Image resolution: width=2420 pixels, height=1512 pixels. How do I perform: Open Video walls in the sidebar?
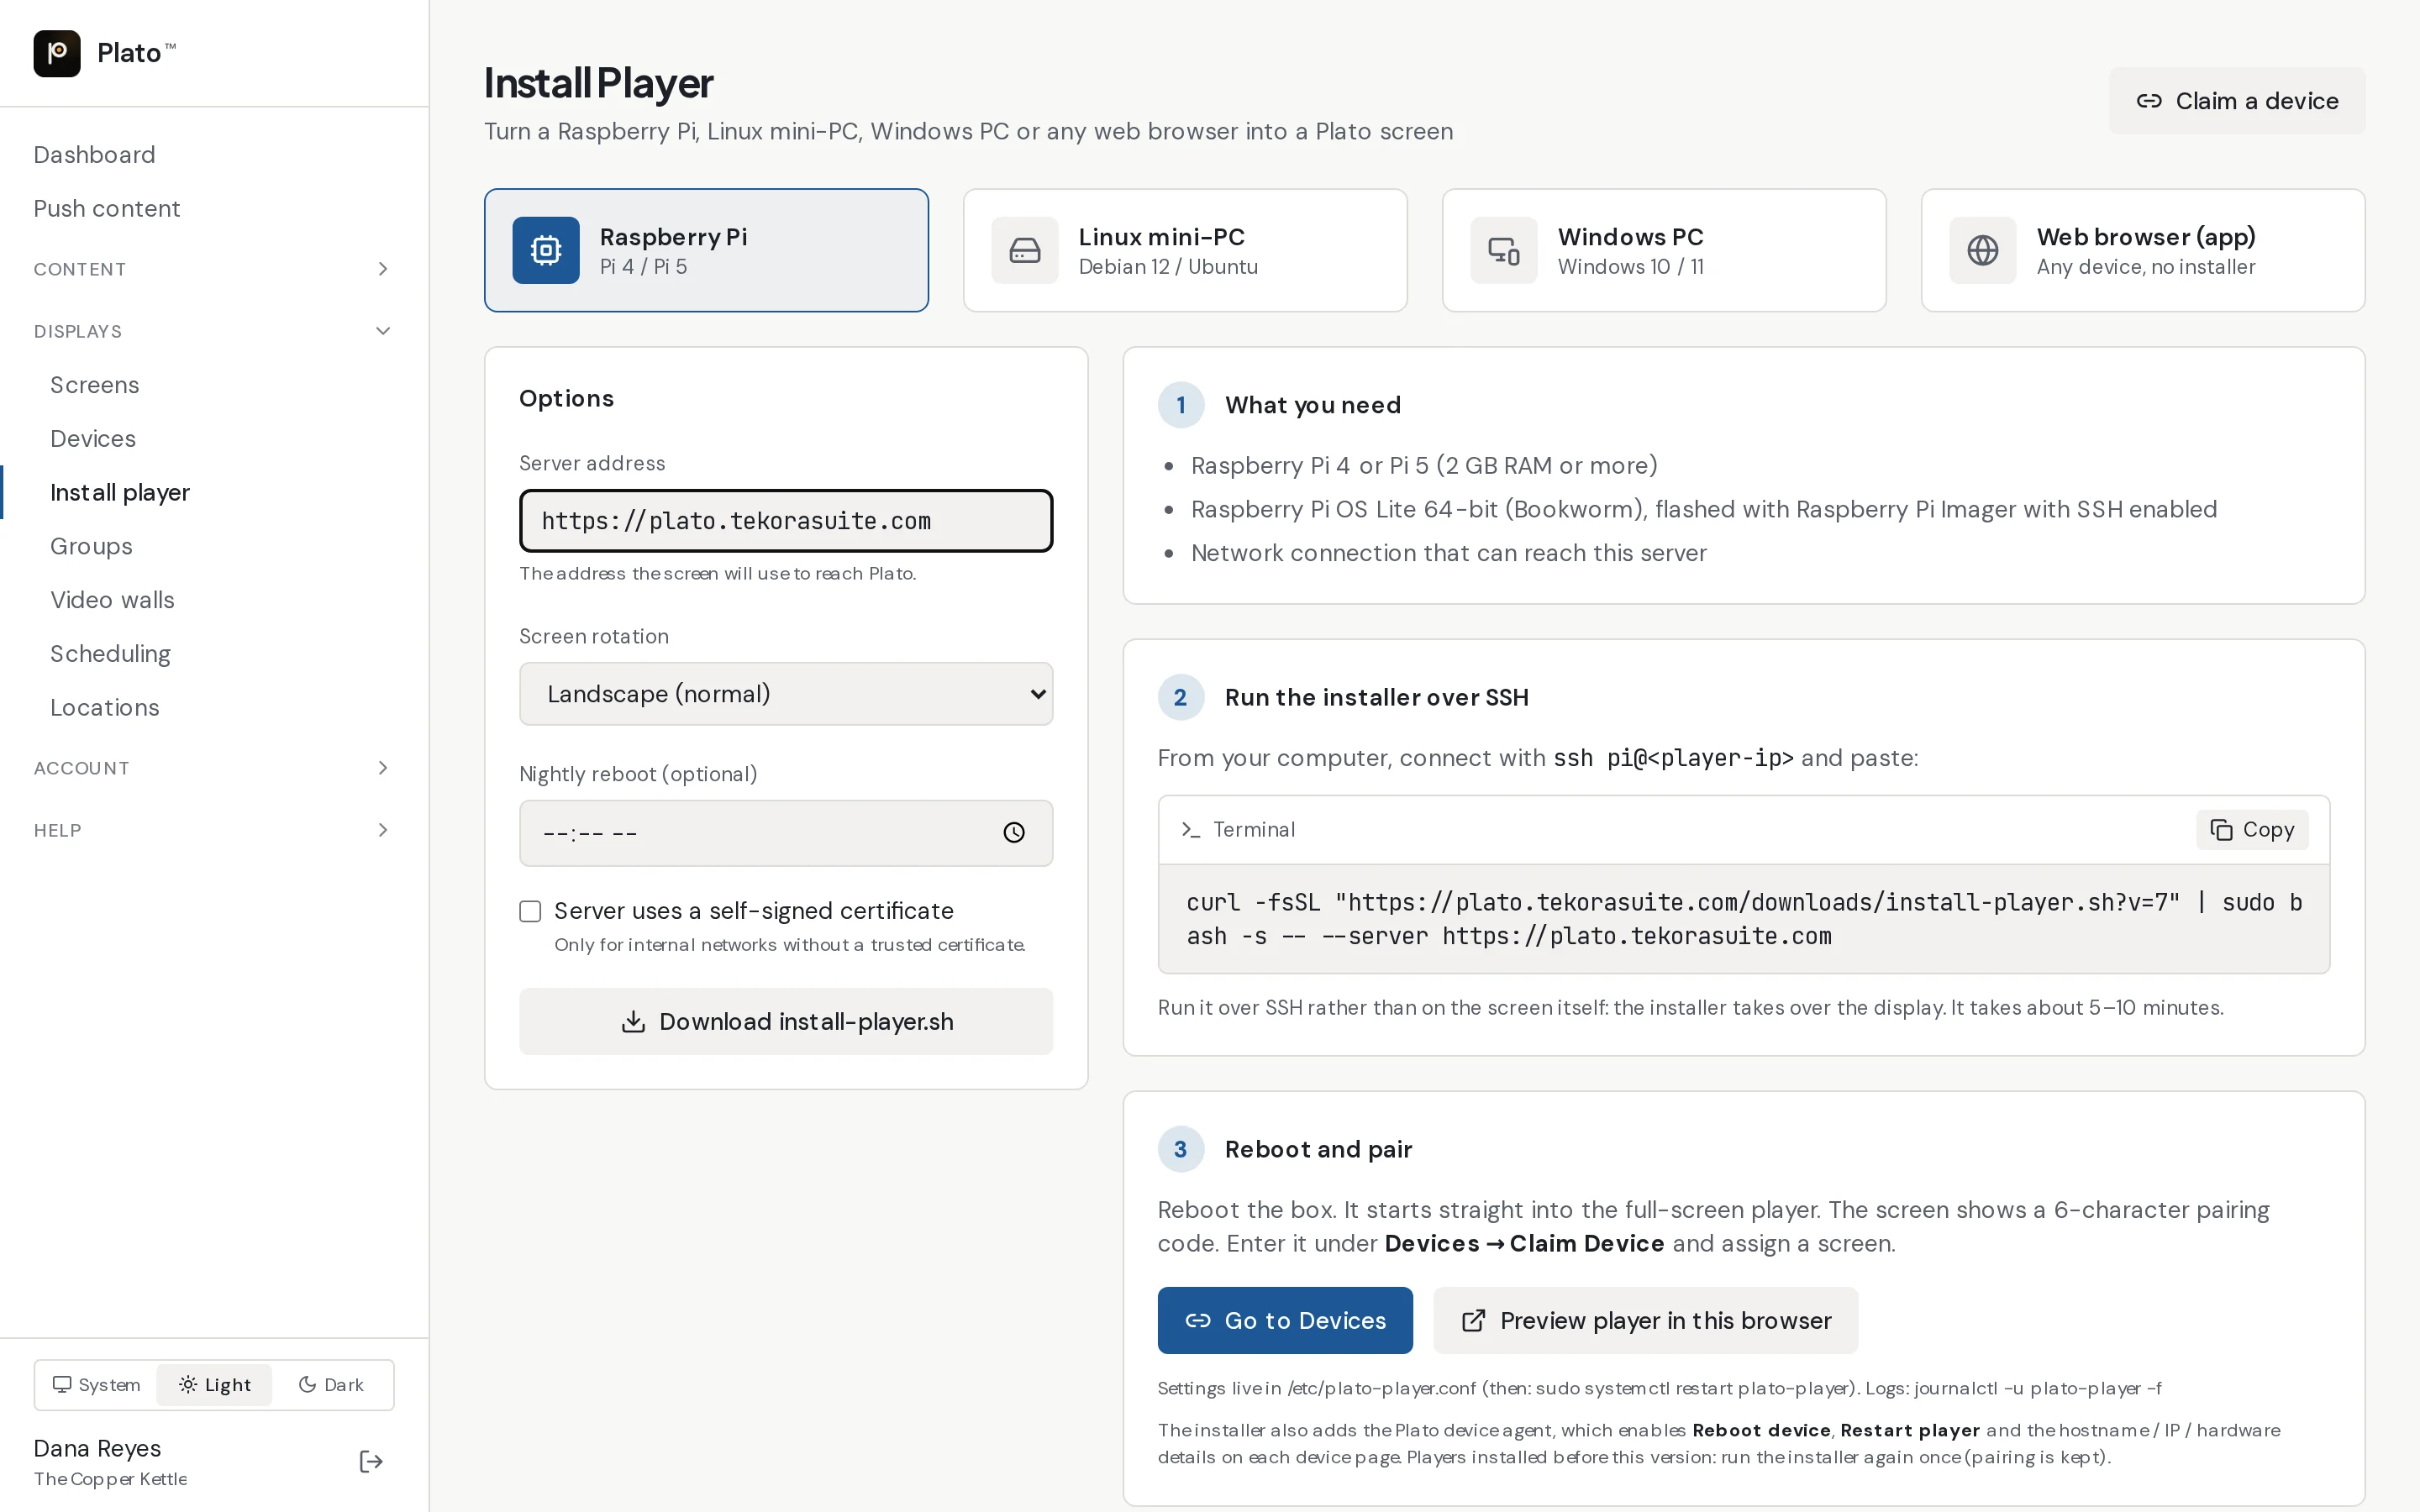(x=113, y=600)
